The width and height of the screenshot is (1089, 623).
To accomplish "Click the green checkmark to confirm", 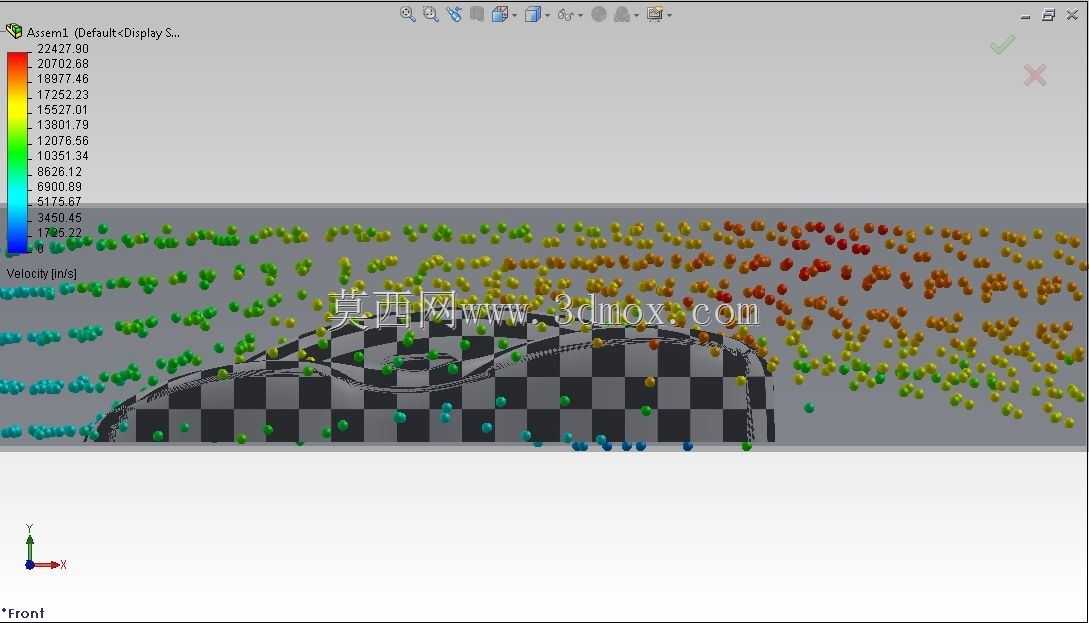I will click(1002, 45).
